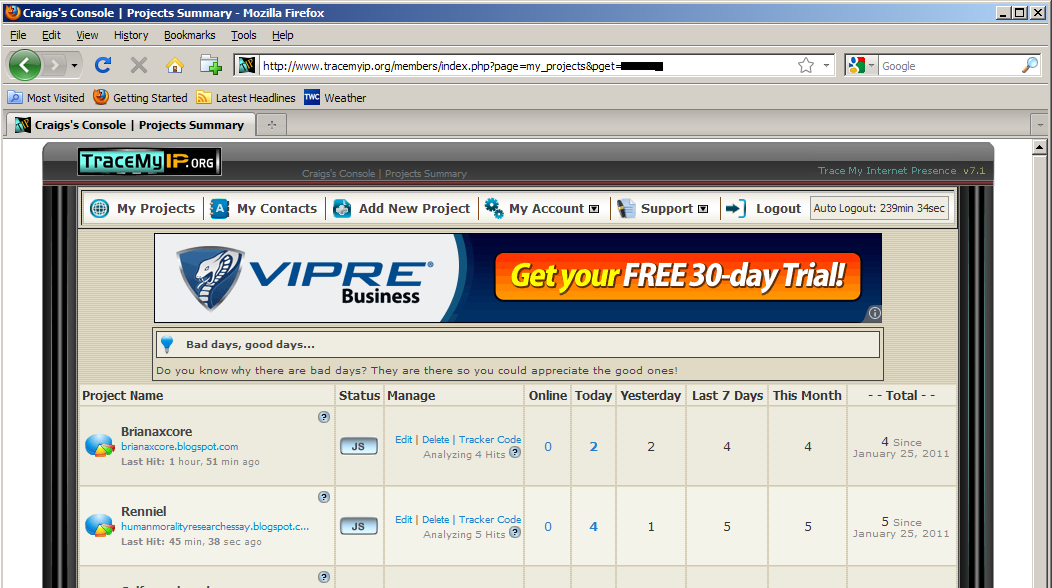The height and width of the screenshot is (588, 1052).
Task: Select the Craigs's Console tab
Action: [131, 125]
